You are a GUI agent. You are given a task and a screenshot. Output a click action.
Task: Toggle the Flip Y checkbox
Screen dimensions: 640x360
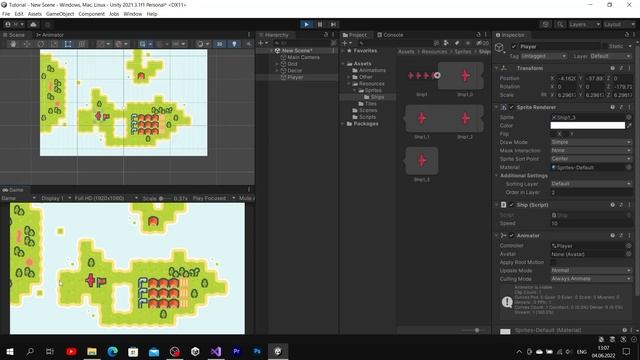(x=566, y=134)
